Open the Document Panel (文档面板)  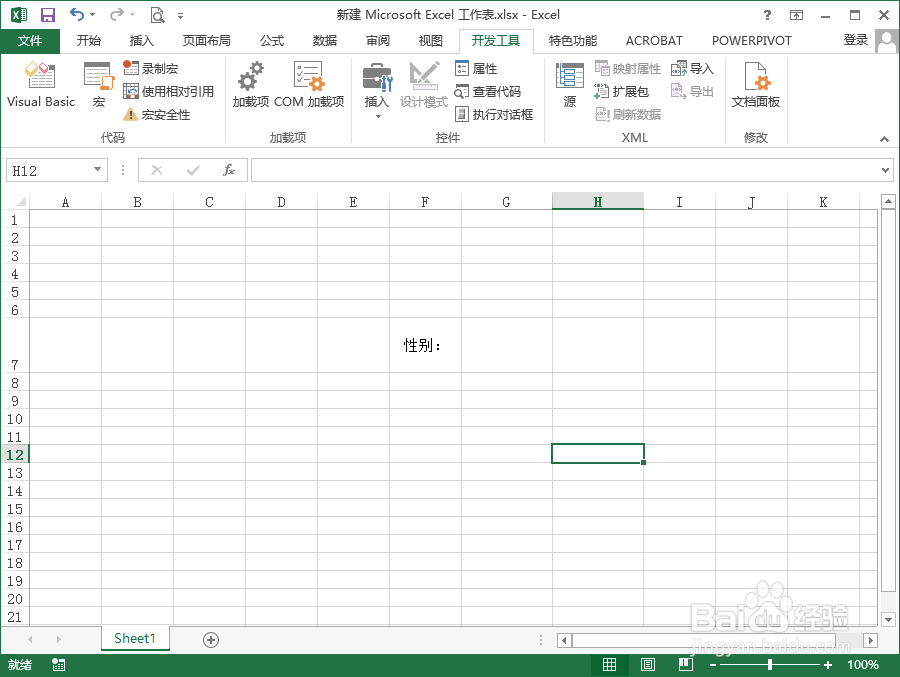(755, 85)
